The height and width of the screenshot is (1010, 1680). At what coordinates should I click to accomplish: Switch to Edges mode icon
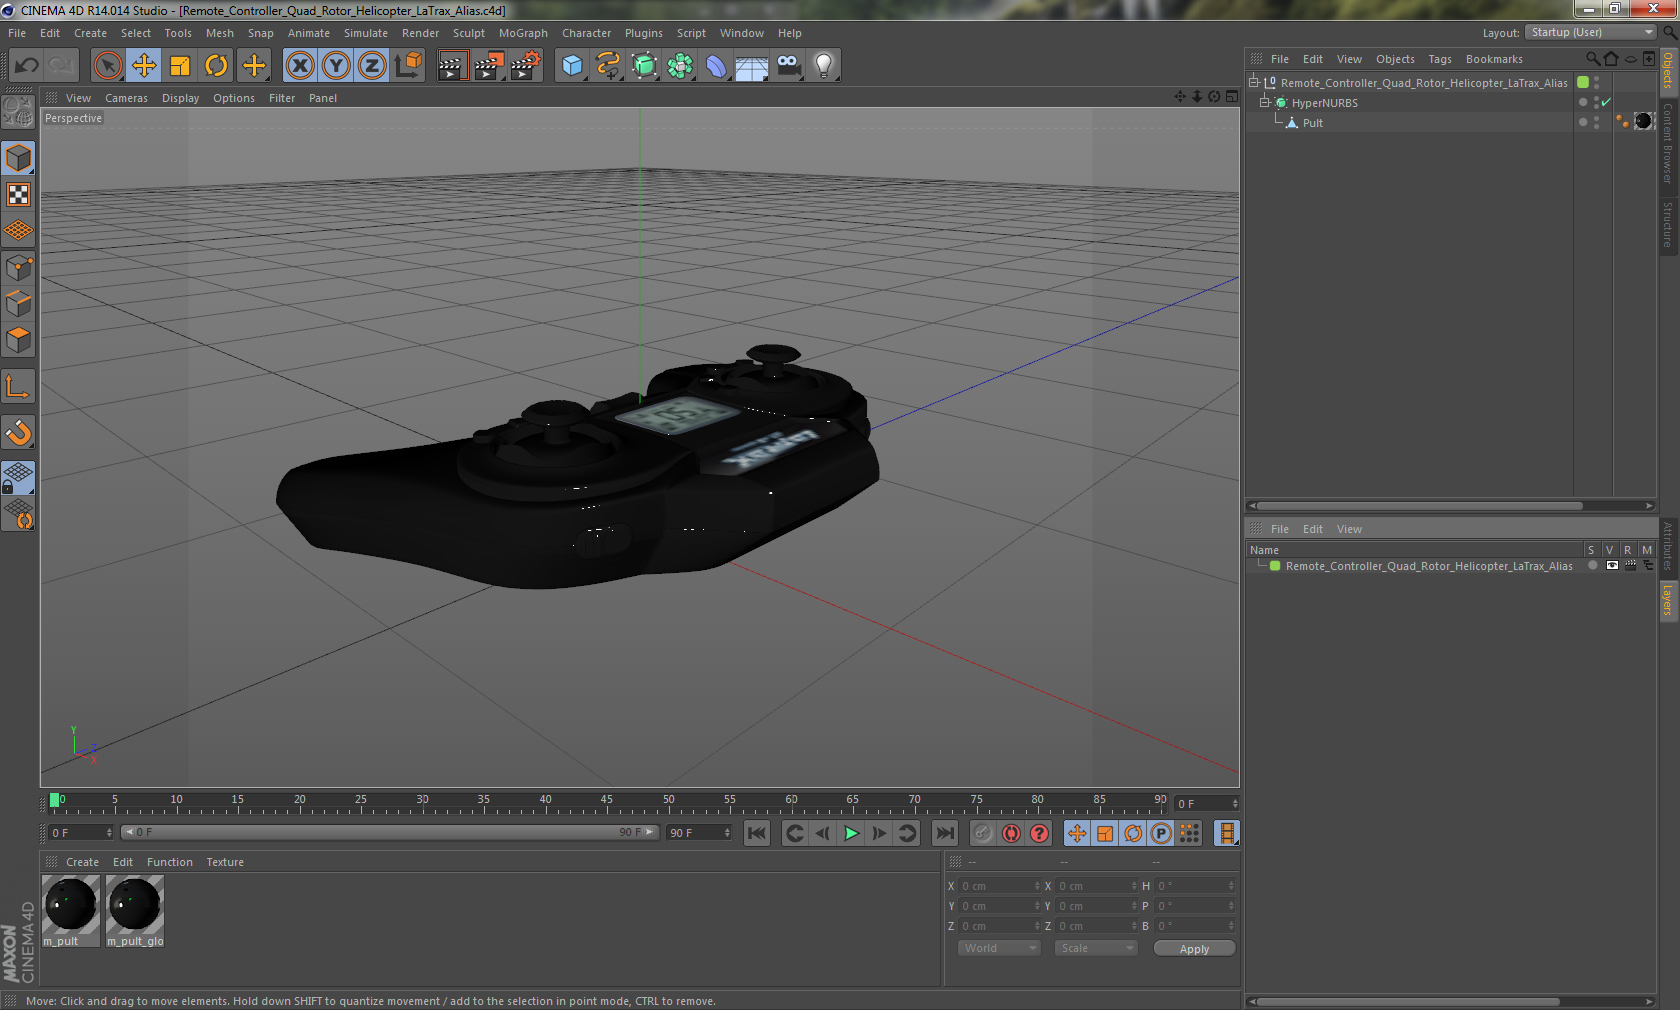click(18, 304)
